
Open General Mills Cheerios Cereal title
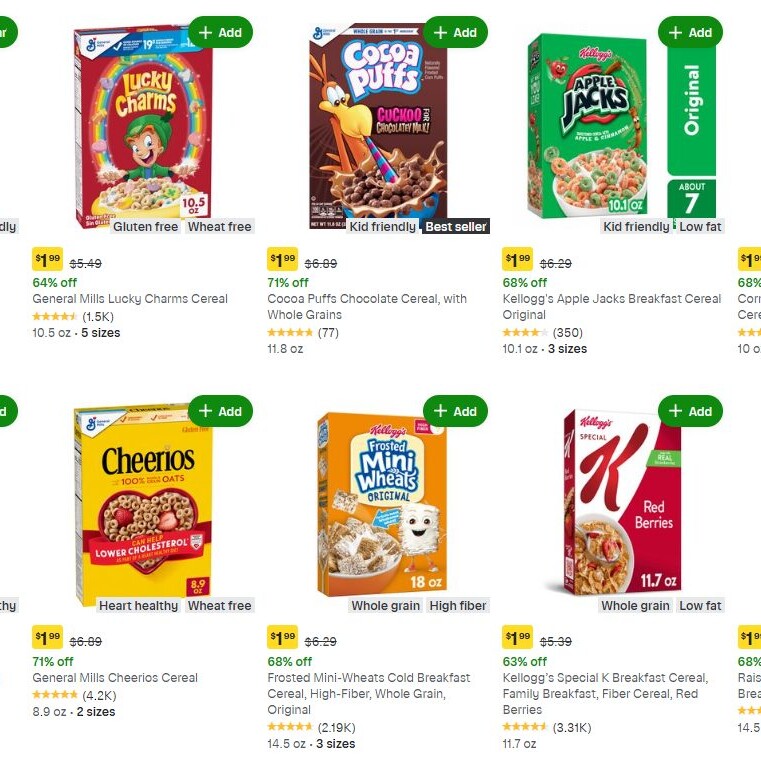pyautogui.click(x=115, y=678)
